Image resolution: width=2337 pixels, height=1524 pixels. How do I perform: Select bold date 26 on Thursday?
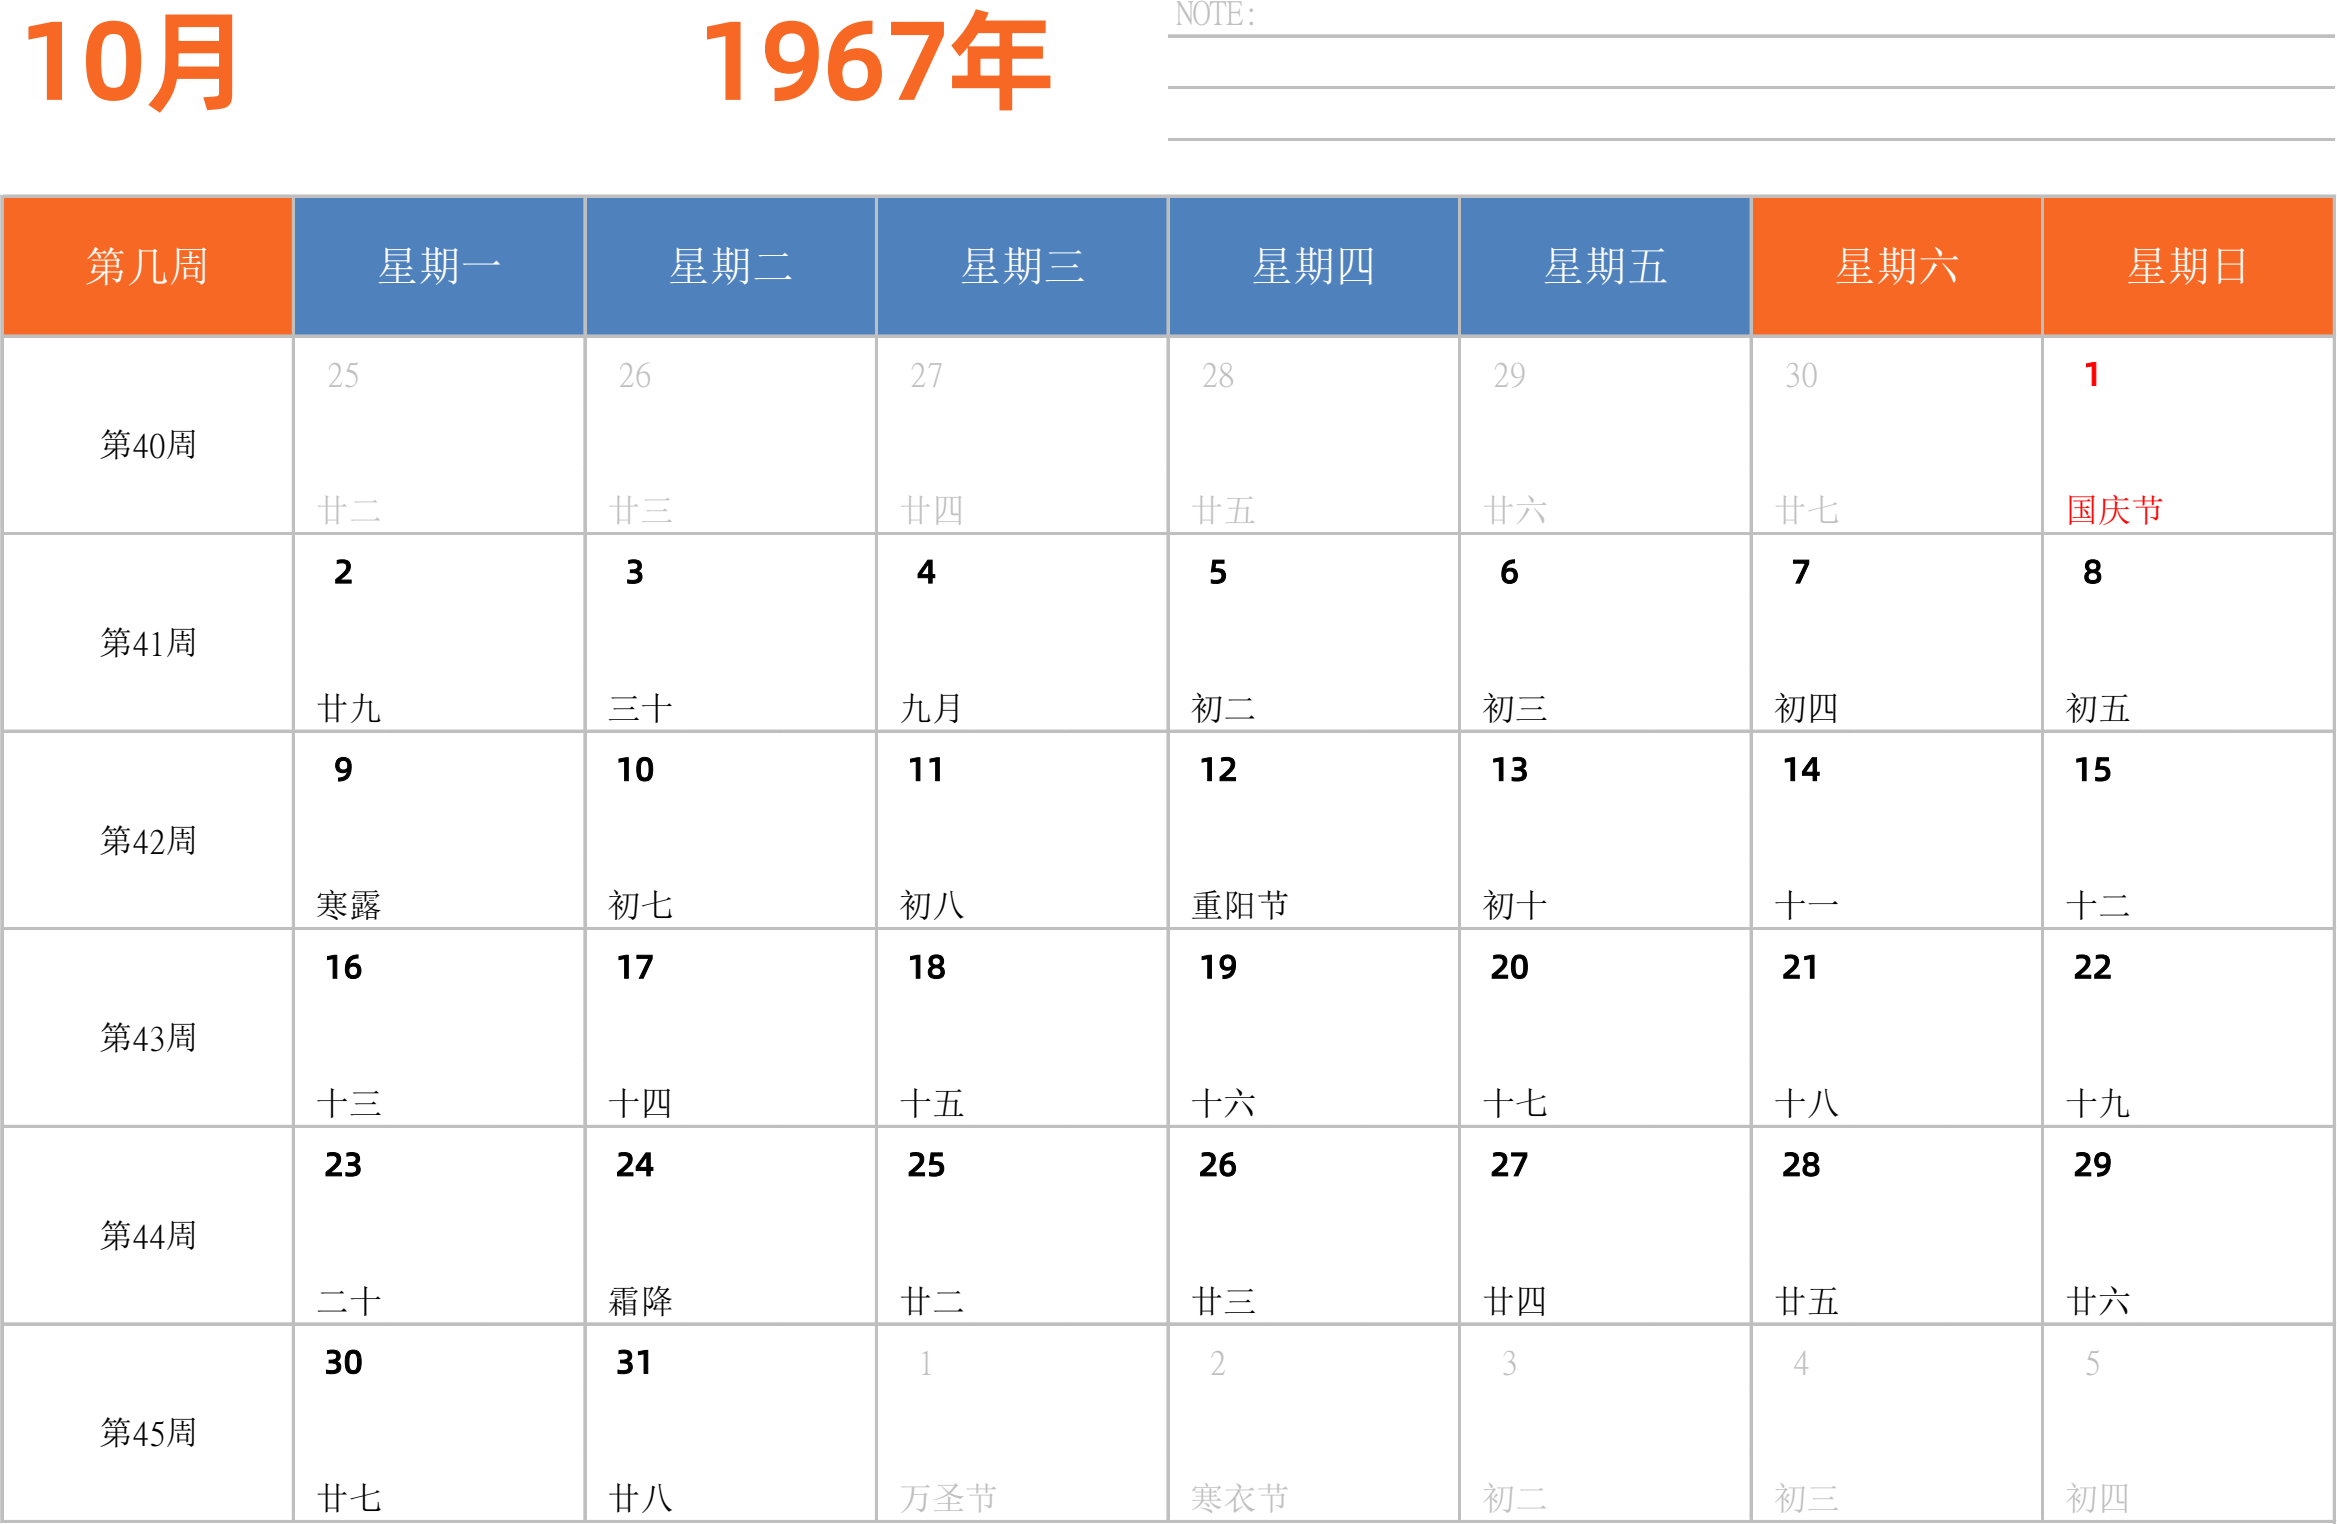[x=1218, y=1165]
